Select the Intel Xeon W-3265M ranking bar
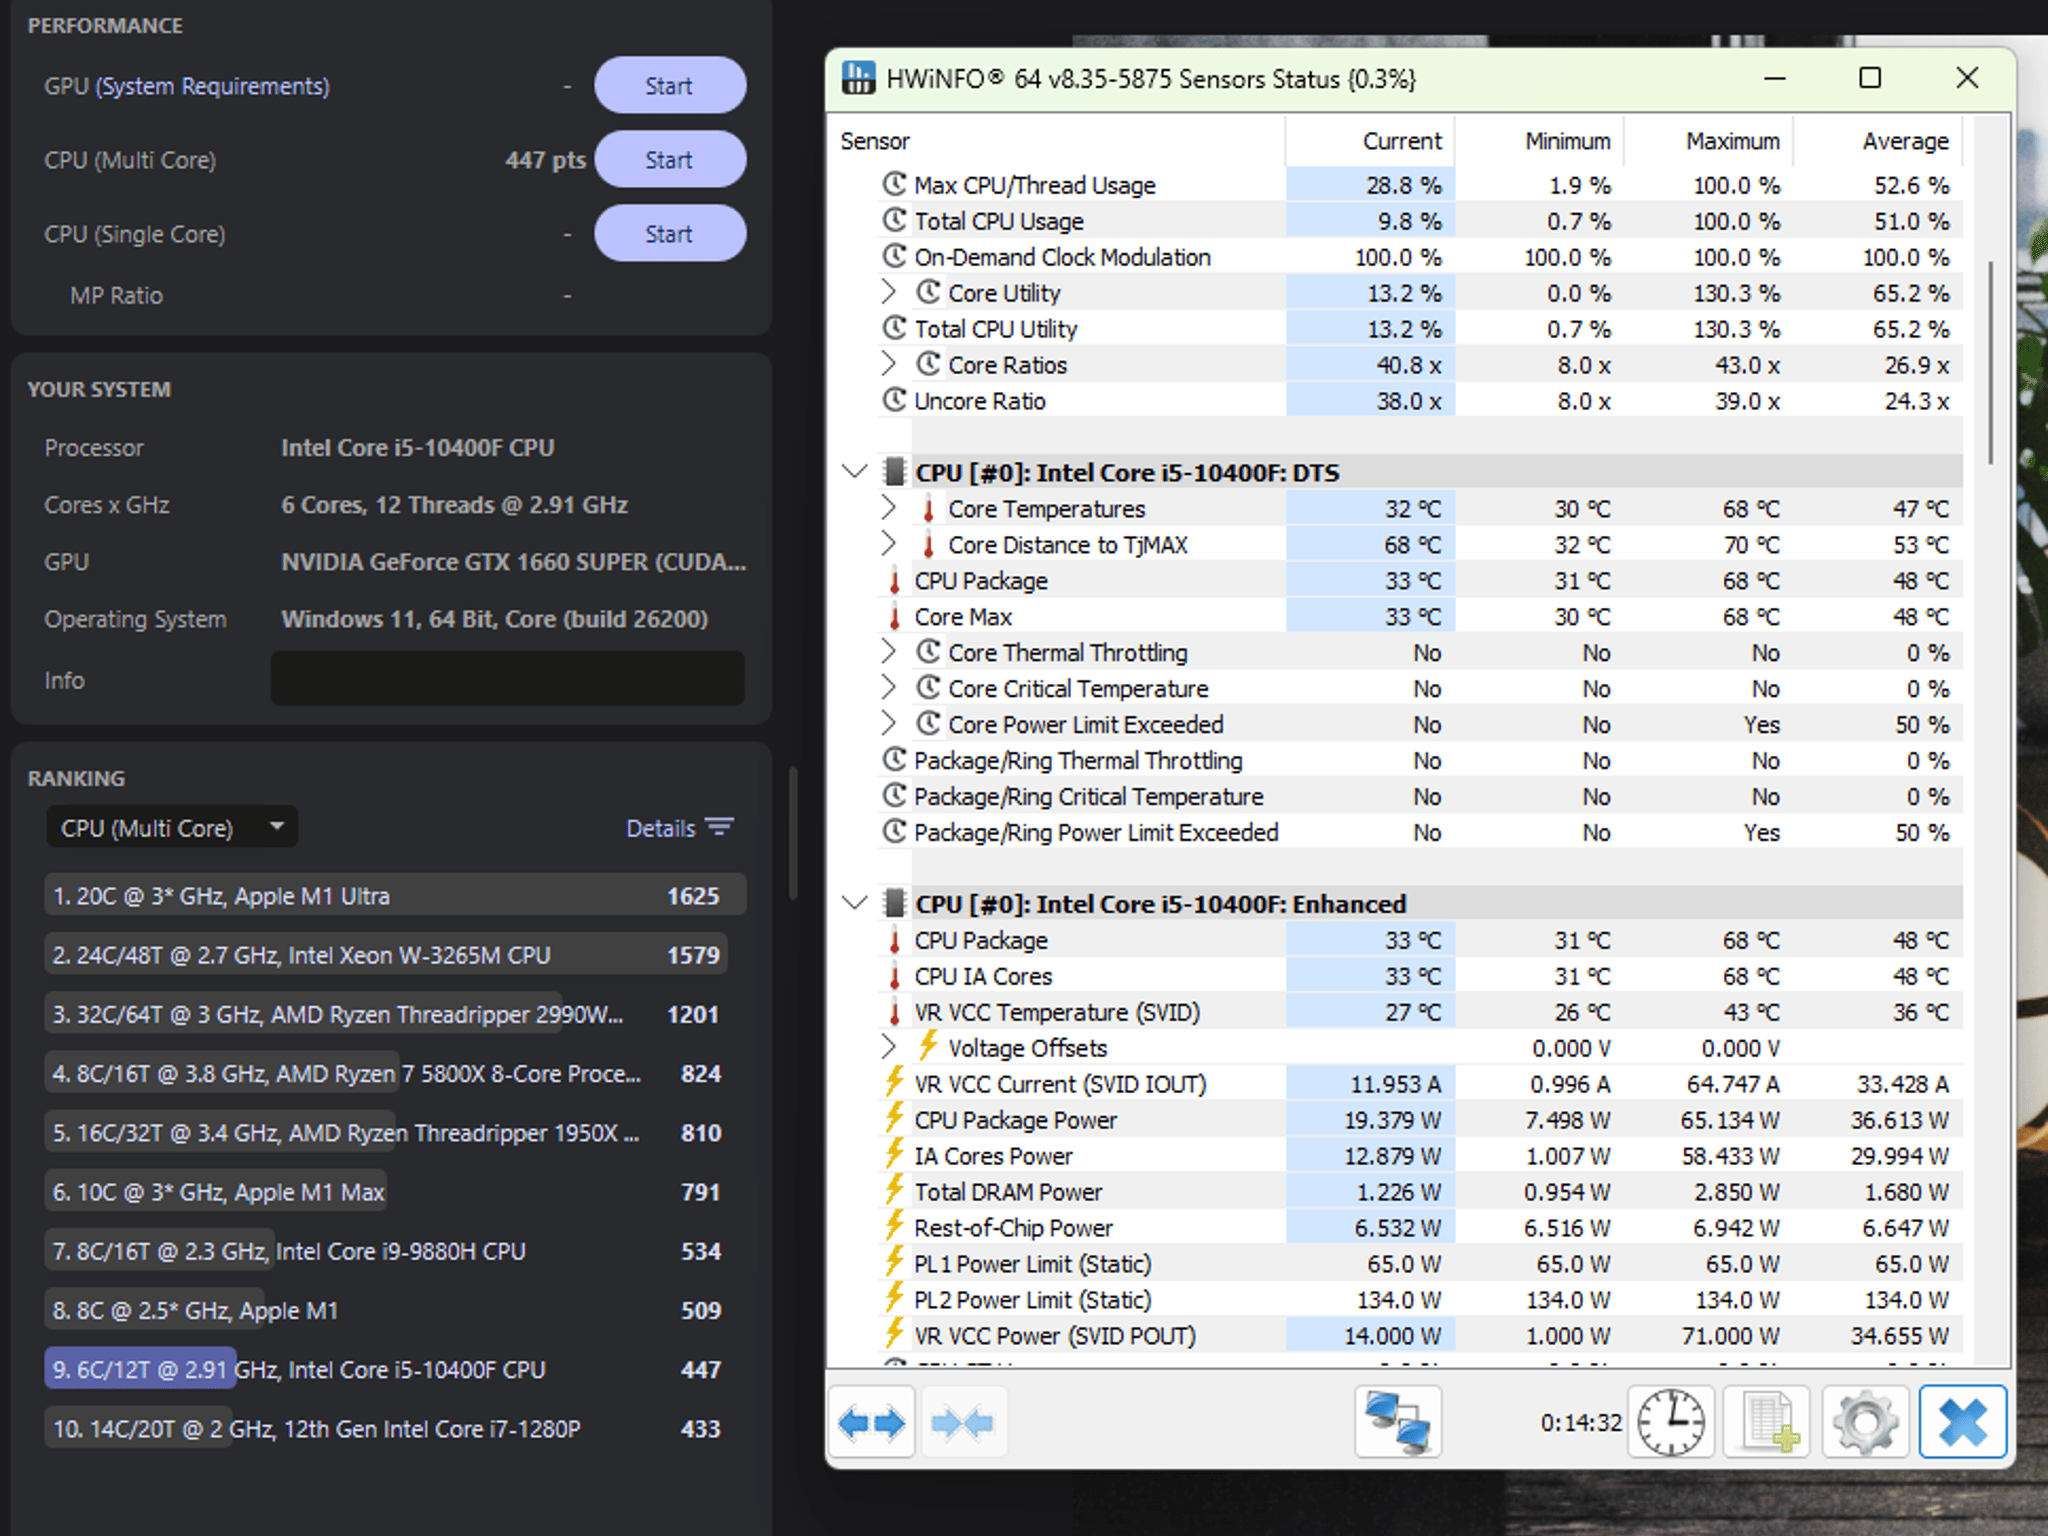2048x1536 pixels. pyautogui.click(x=386, y=954)
